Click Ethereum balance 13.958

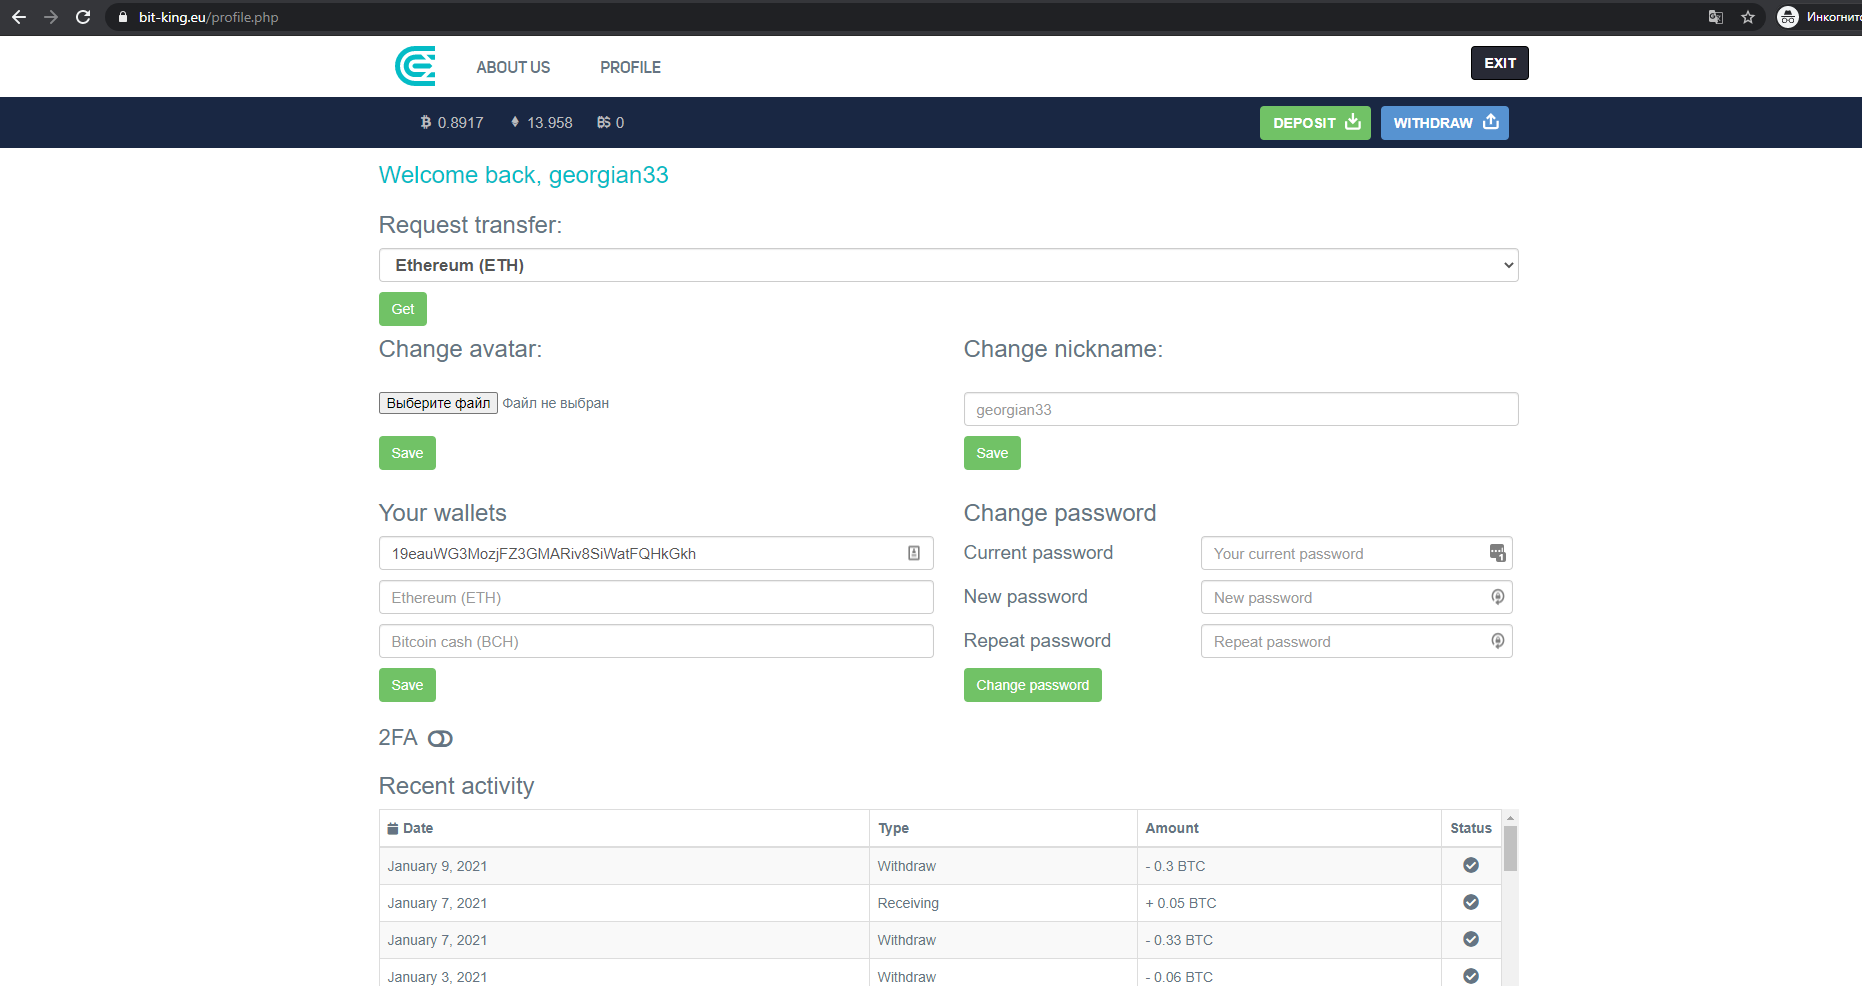[x=541, y=123]
